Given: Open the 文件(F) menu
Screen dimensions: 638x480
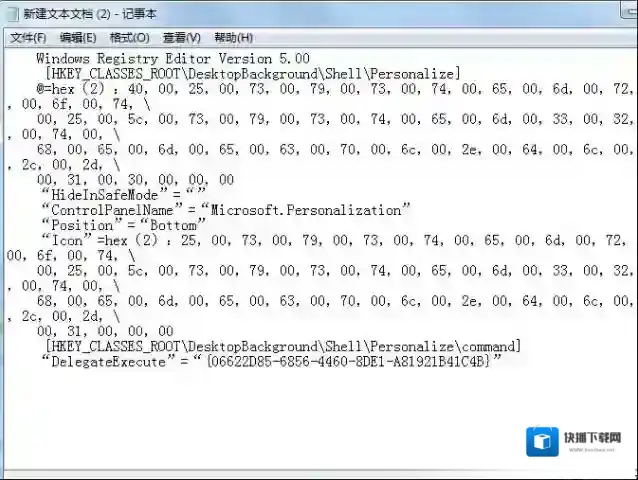Looking at the screenshot, I should [x=28, y=38].
